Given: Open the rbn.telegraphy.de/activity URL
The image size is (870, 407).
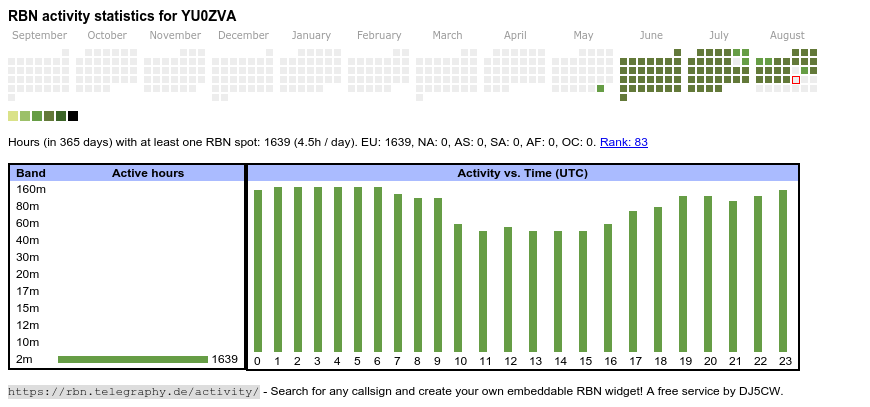Looking at the screenshot, I should 134,391.
